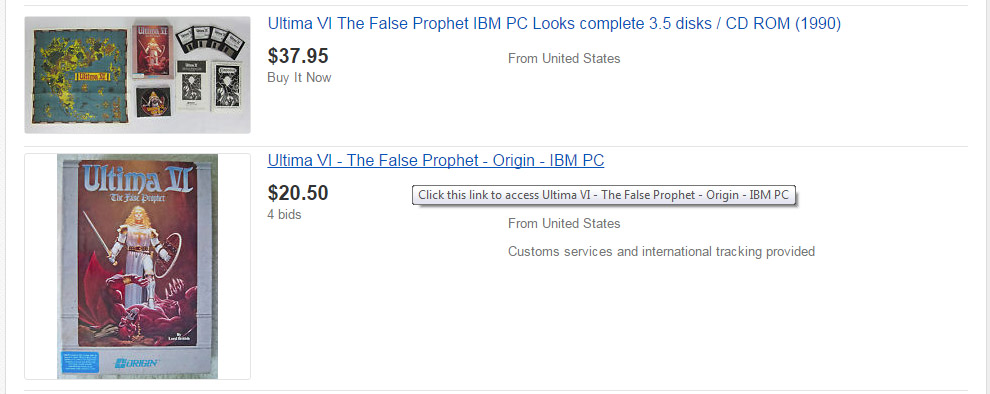Viewport: 990px width, 394px height.
Task: Click the Origin logo on the box
Action: pyautogui.click(x=136, y=364)
